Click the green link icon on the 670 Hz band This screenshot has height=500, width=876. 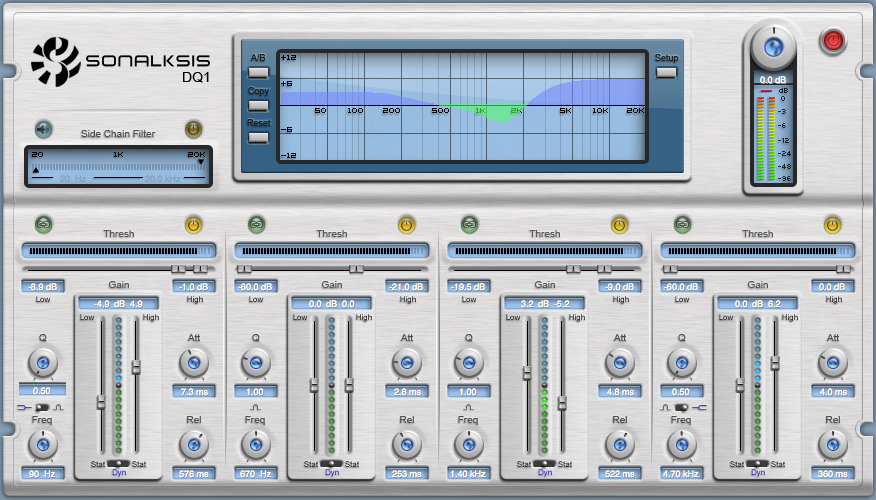tap(256, 224)
